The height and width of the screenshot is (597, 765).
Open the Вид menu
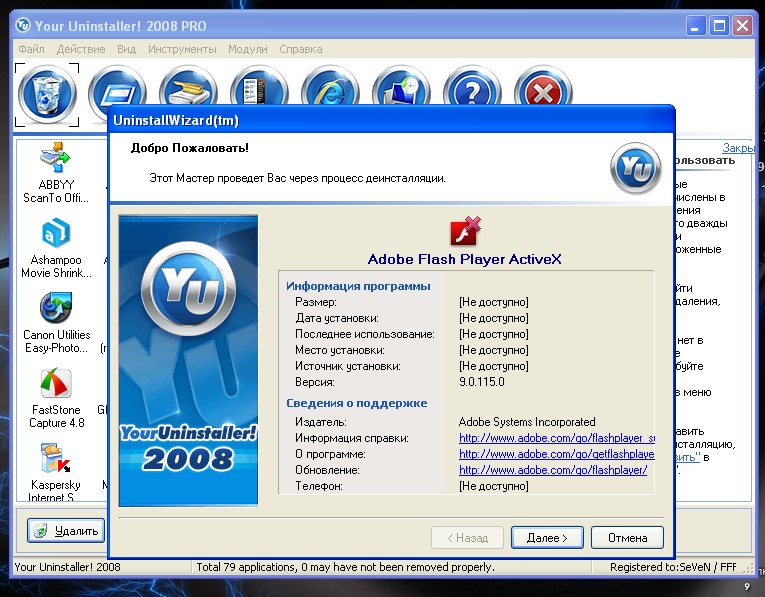pyautogui.click(x=126, y=49)
